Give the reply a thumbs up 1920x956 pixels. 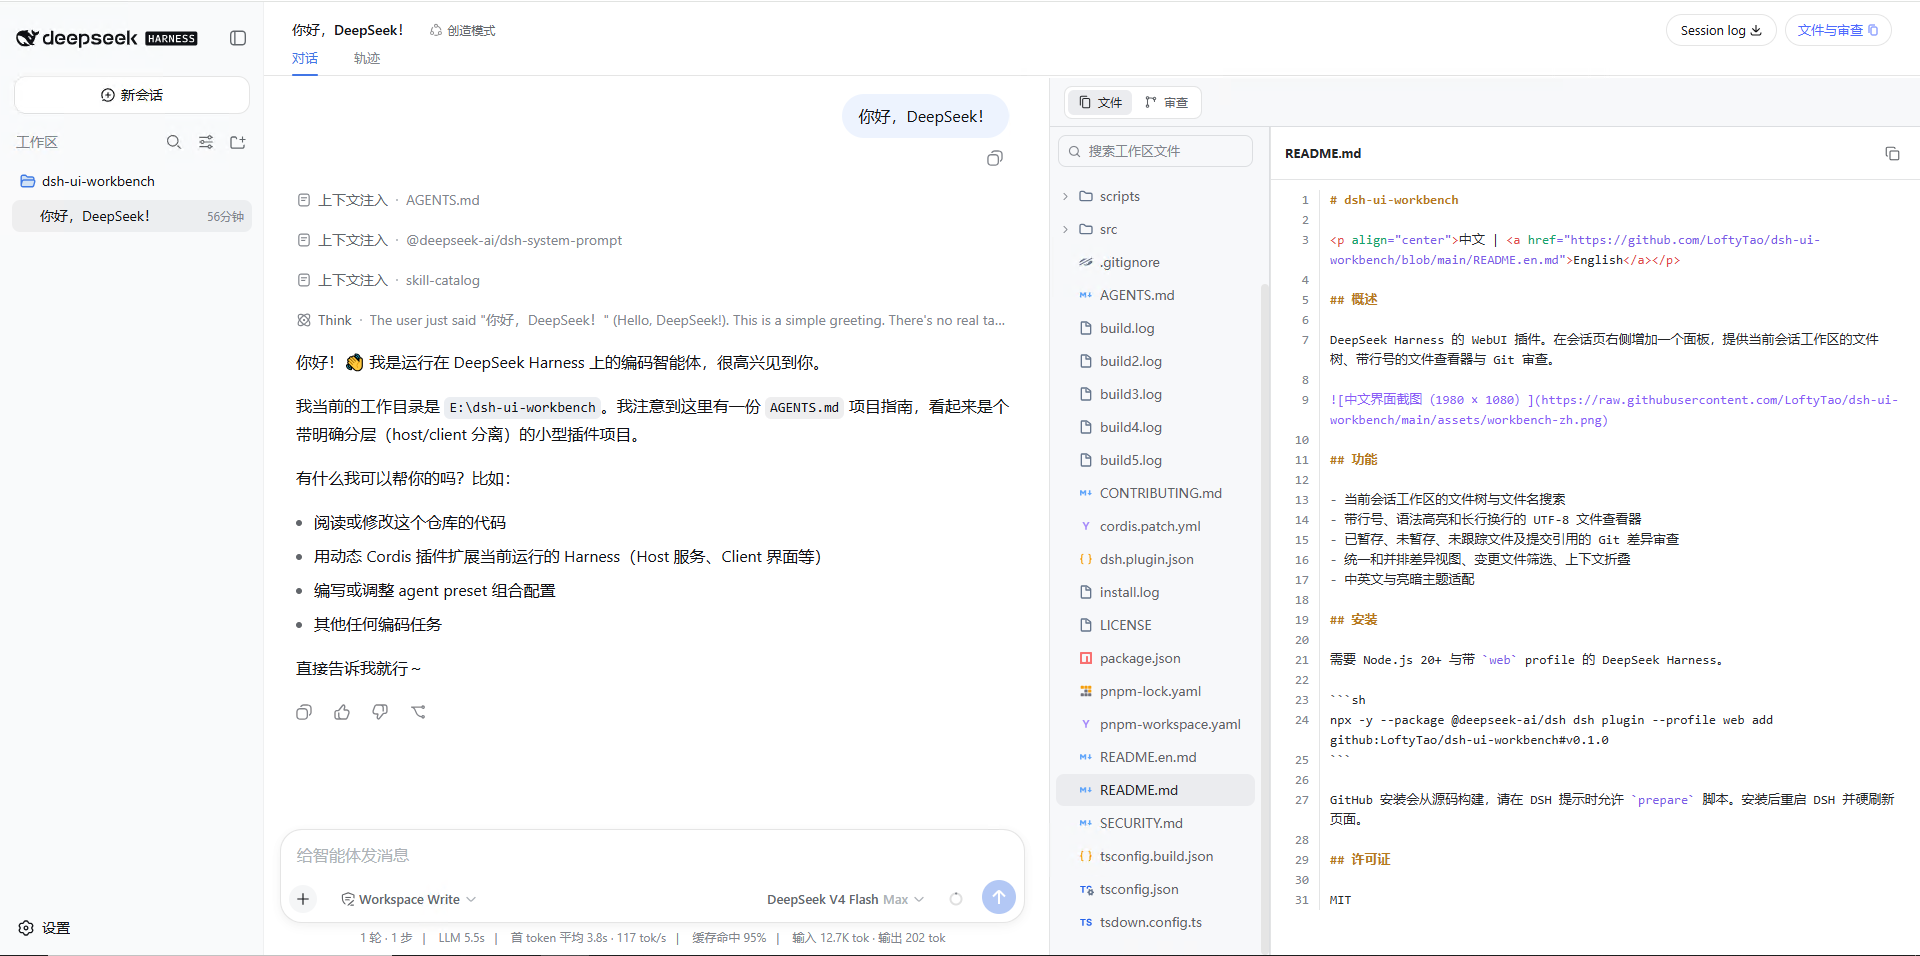[x=342, y=712]
